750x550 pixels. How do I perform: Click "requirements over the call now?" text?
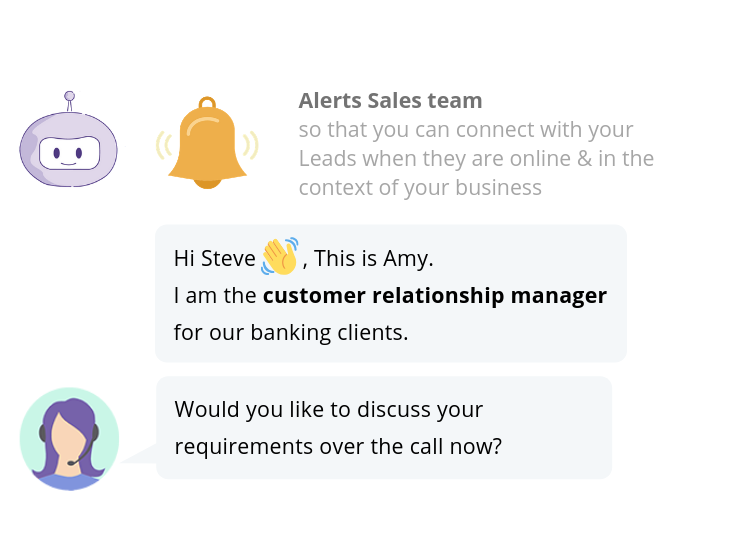point(337,447)
